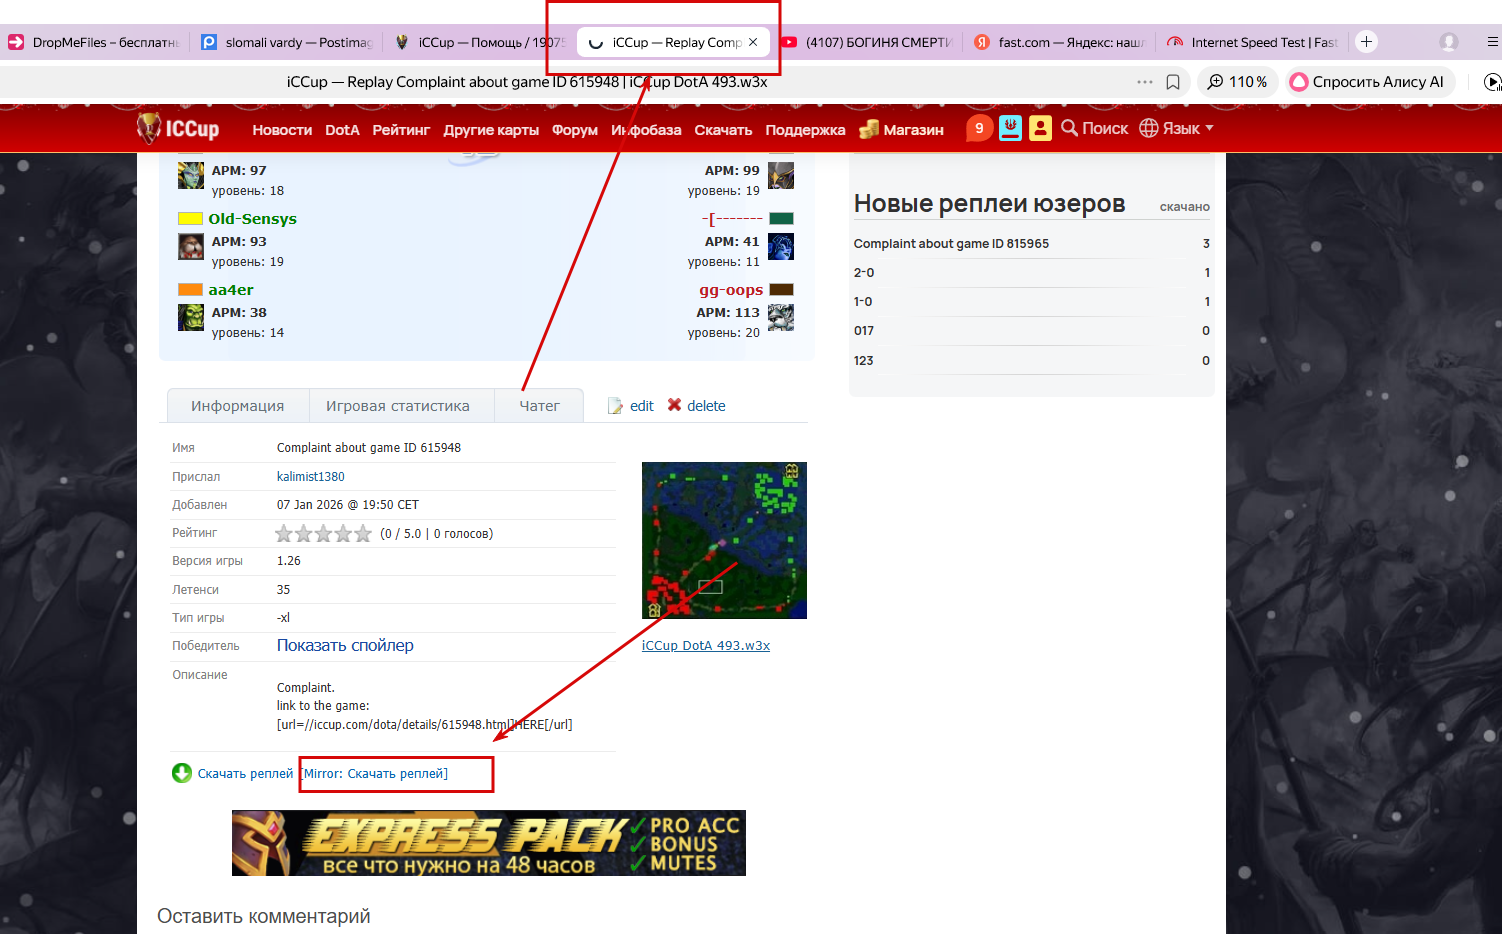Switch to the YouTube БОГИНЯ СМЕРТИ tab
This screenshot has height=934, width=1502.
[x=867, y=42]
